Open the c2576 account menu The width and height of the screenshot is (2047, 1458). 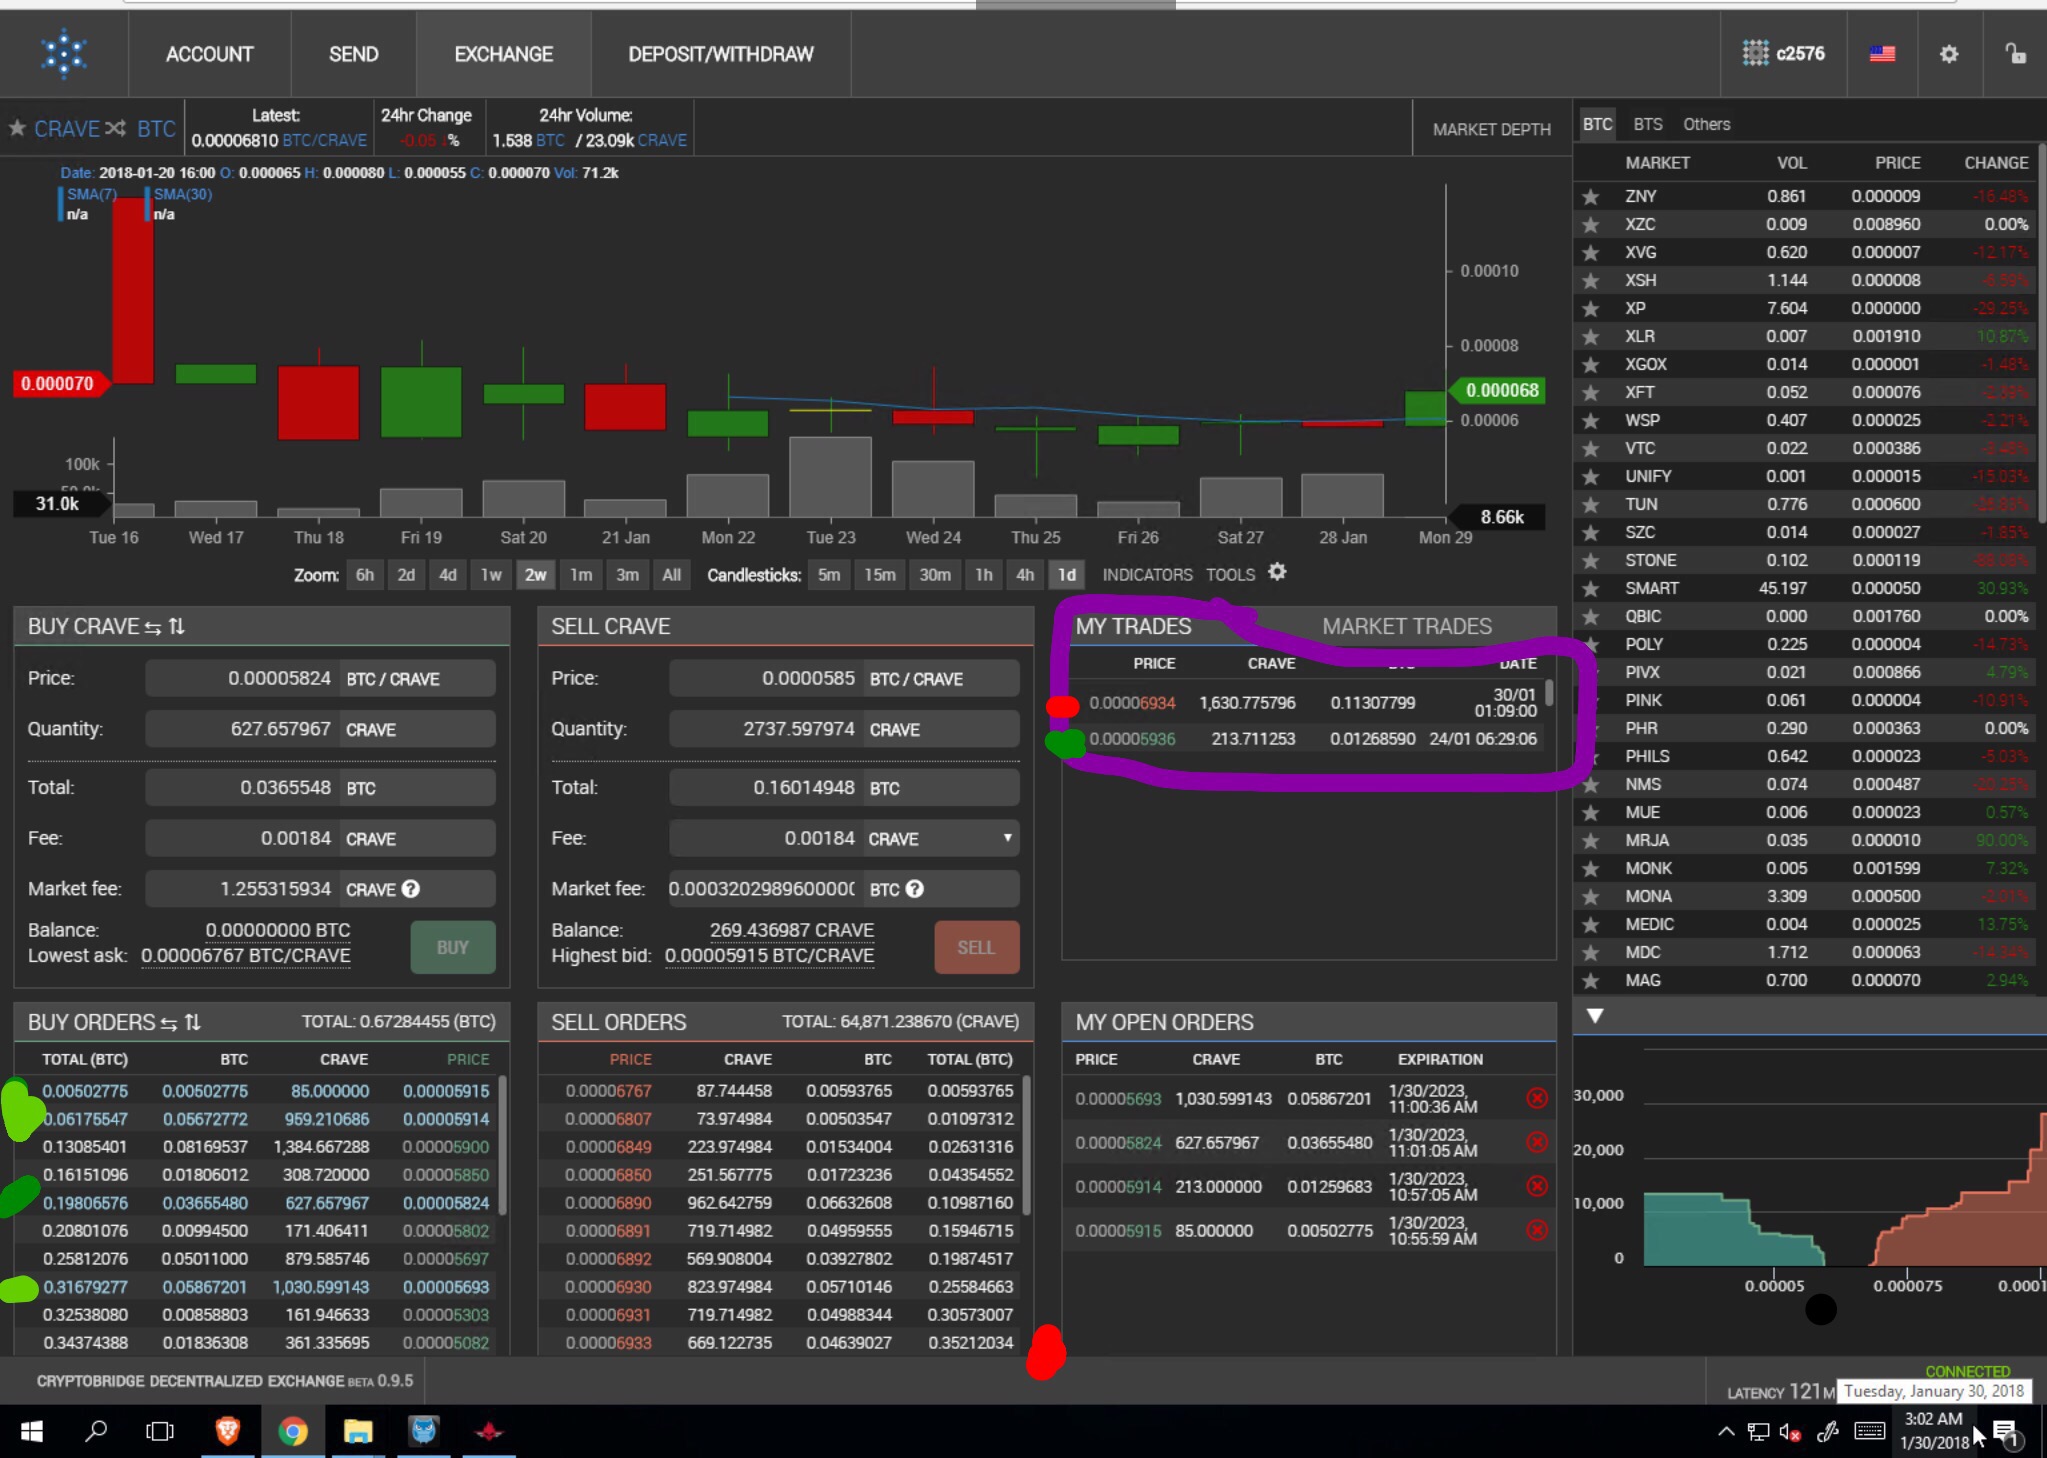point(1783,54)
